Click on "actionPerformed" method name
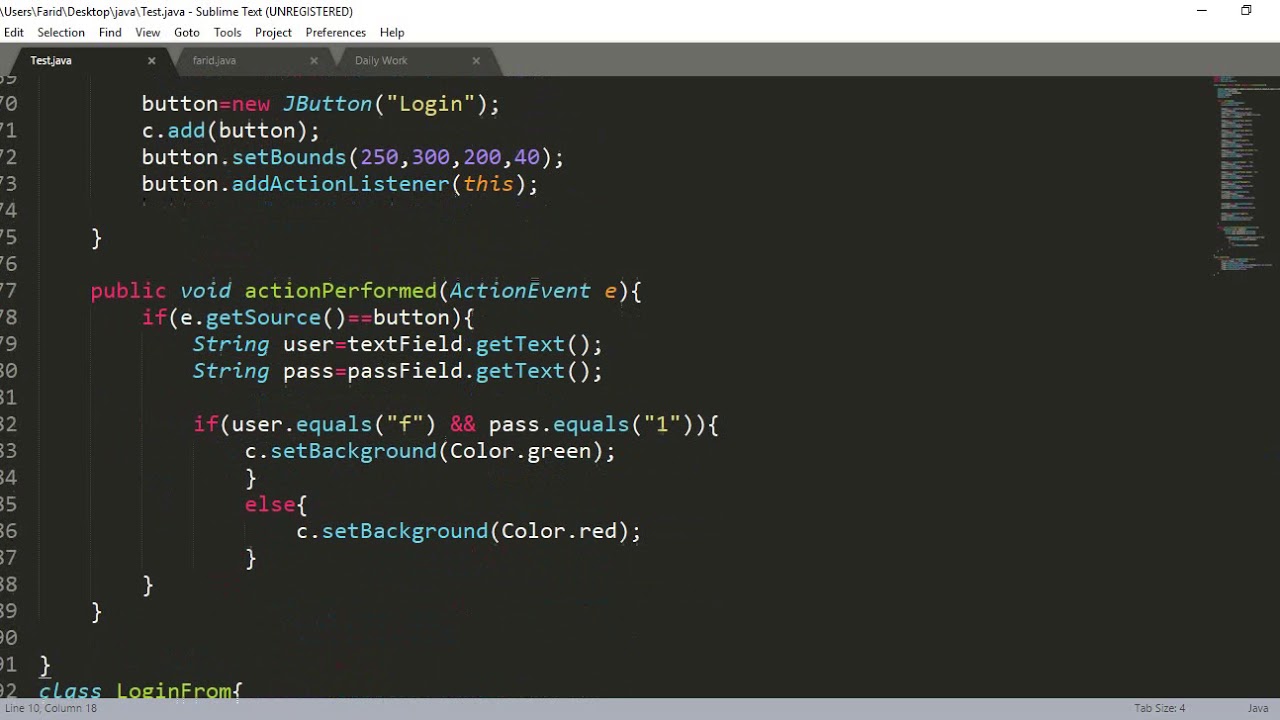 pos(341,291)
